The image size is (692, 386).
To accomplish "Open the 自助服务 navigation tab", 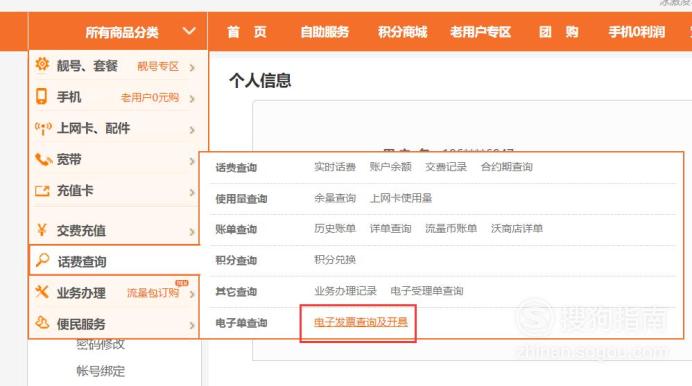I will [325, 32].
